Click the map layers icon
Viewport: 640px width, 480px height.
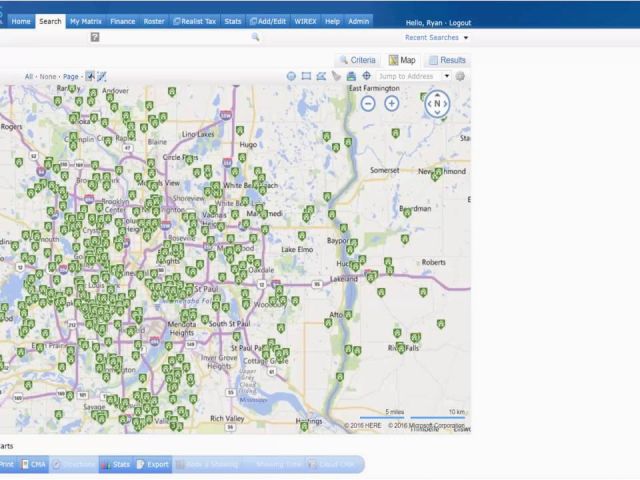(351, 76)
